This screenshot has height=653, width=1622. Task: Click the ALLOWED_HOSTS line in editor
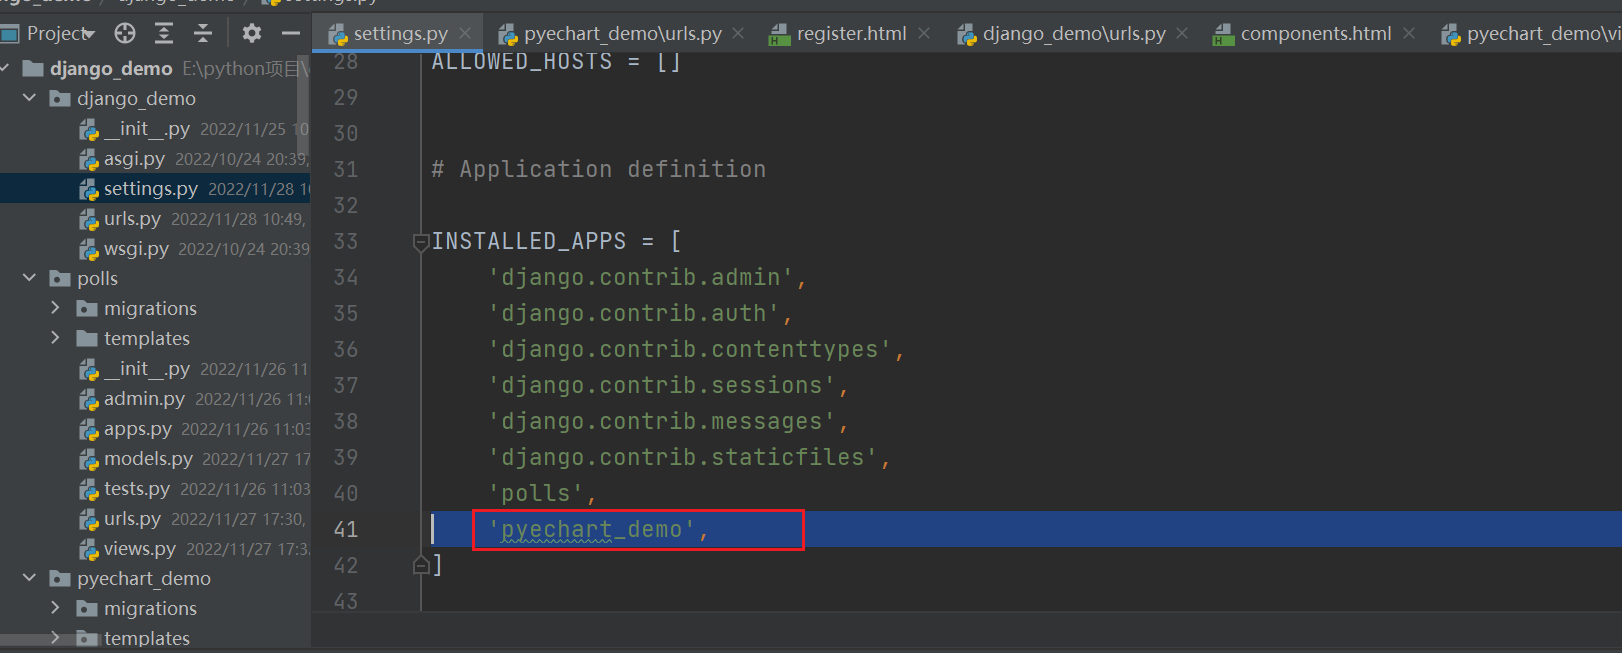coord(556,62)
